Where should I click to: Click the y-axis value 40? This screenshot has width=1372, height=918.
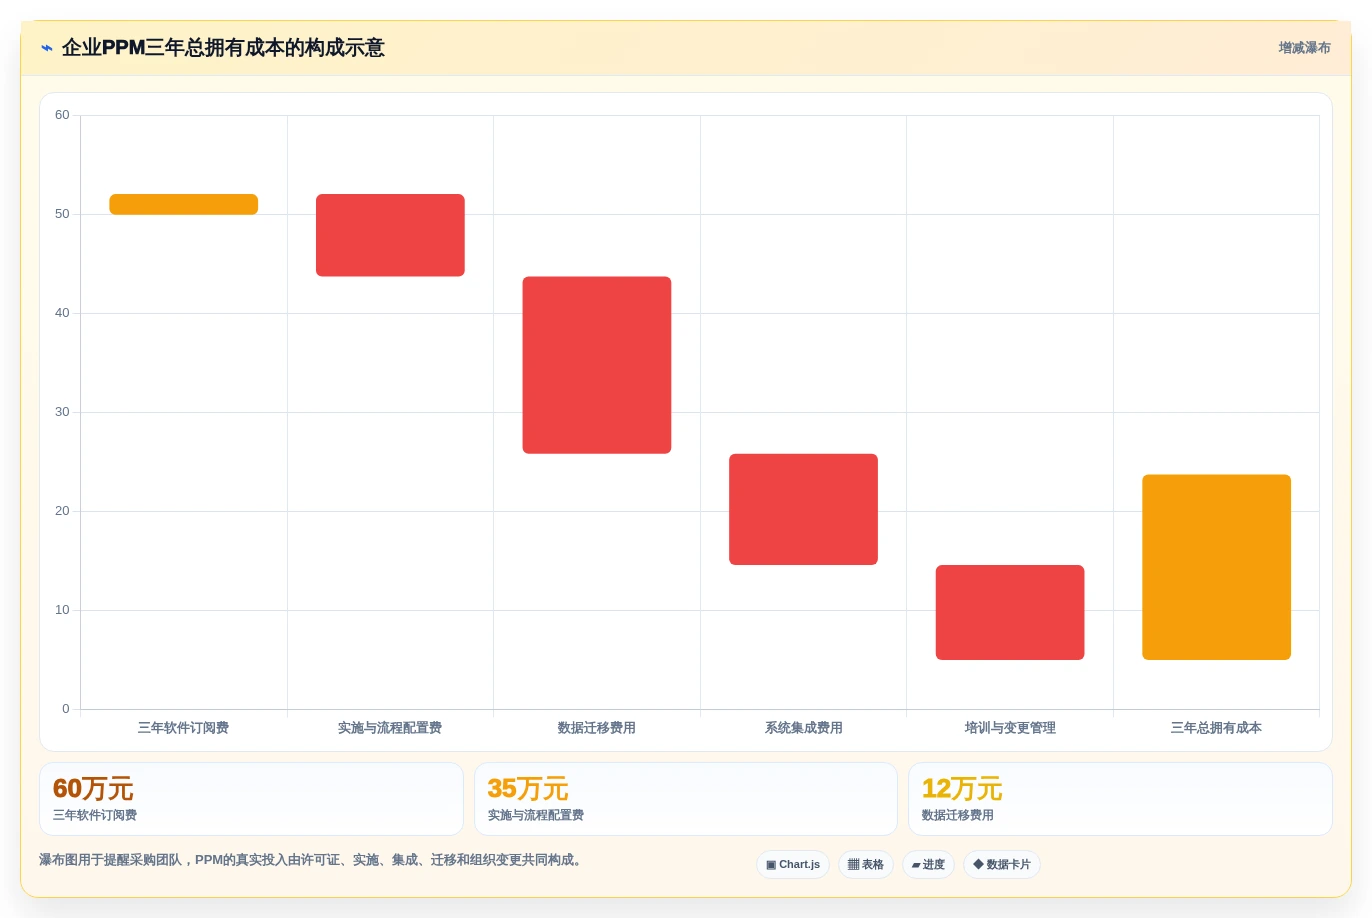62,313
